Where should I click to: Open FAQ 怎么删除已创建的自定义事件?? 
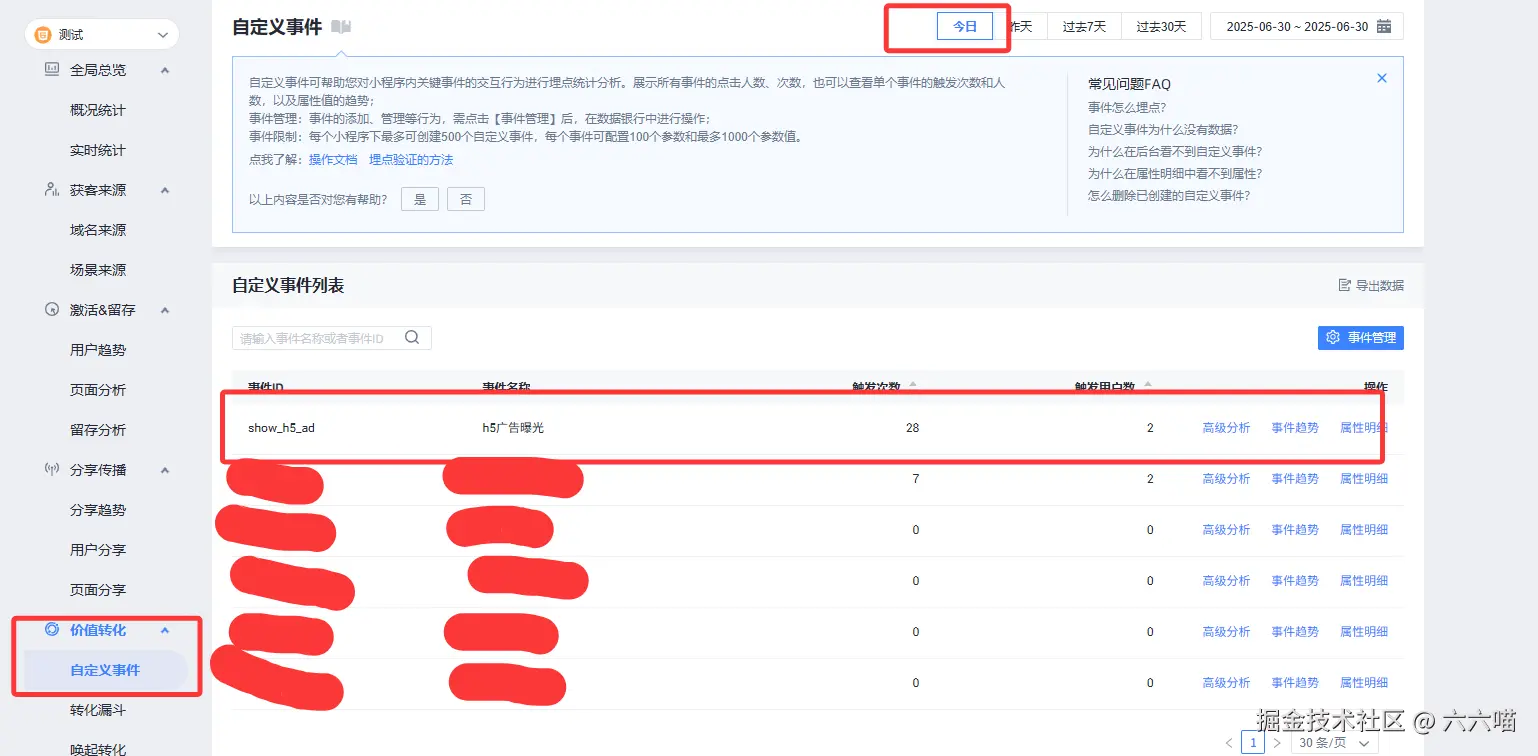click(x=1169, y=195)
